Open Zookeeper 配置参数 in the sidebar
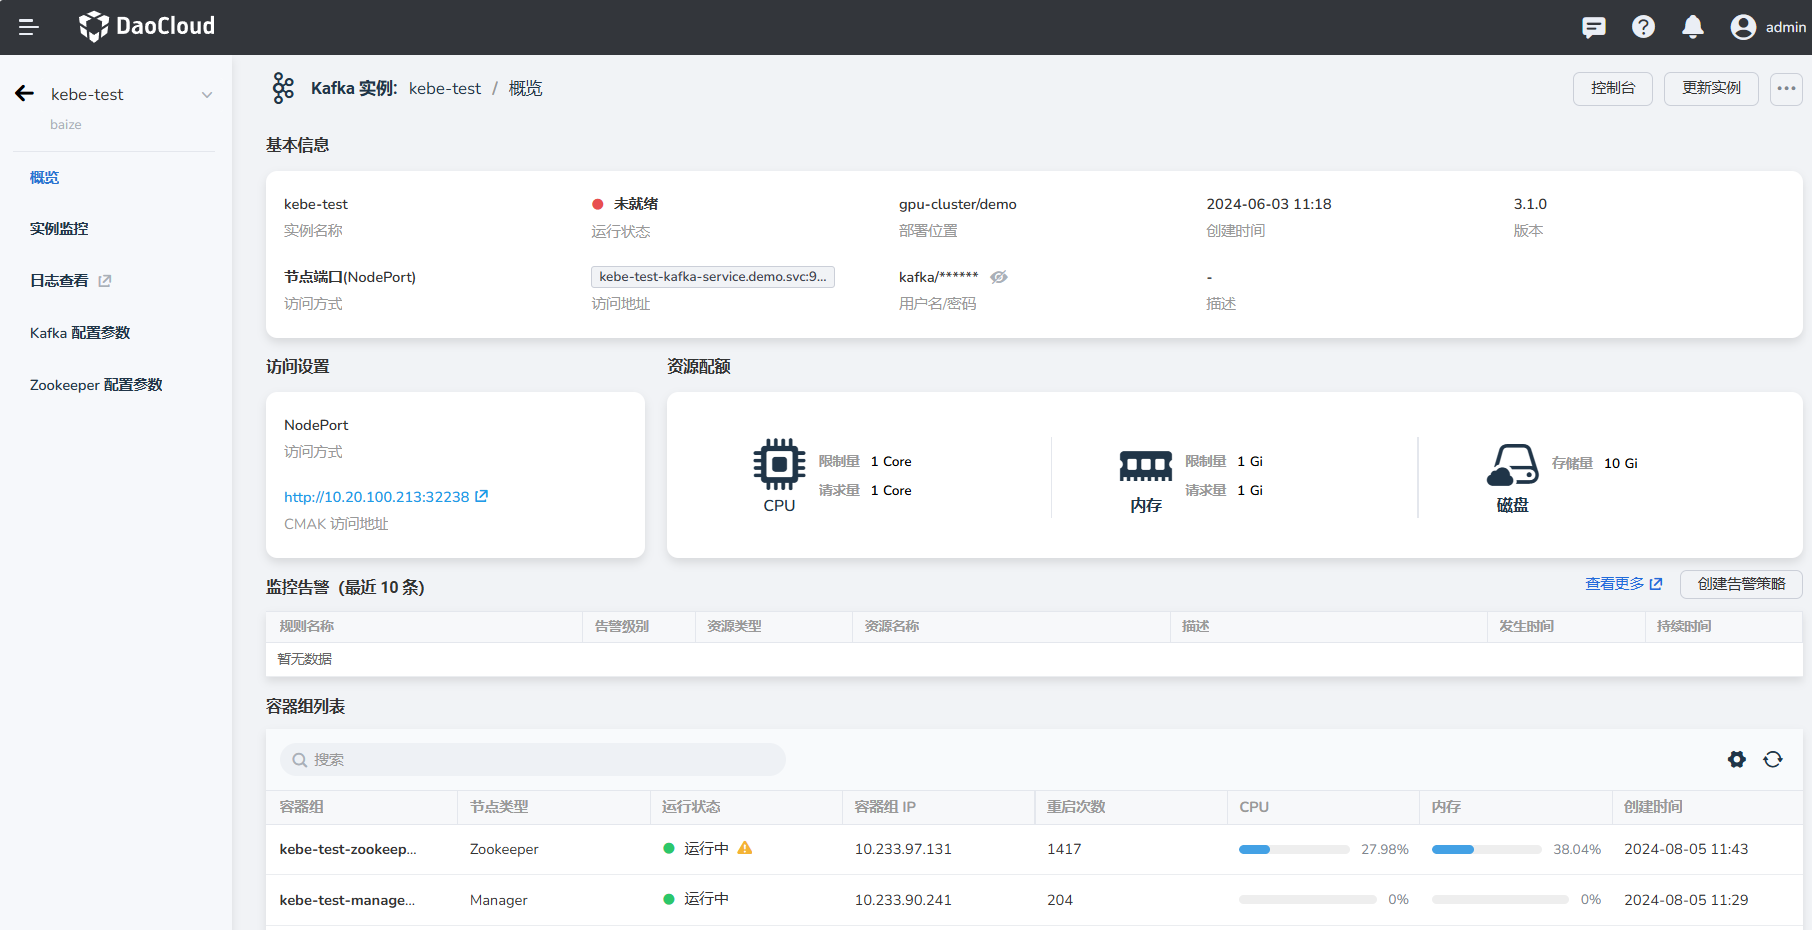1812x930 pixels. pos(96,385)
